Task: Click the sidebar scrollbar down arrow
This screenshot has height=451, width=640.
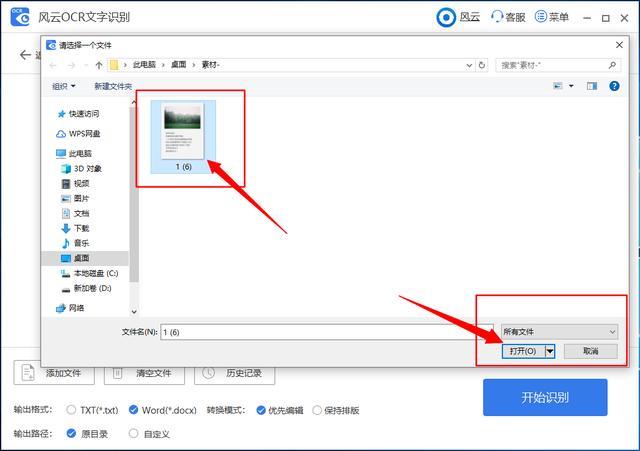Action: [134, 312]
